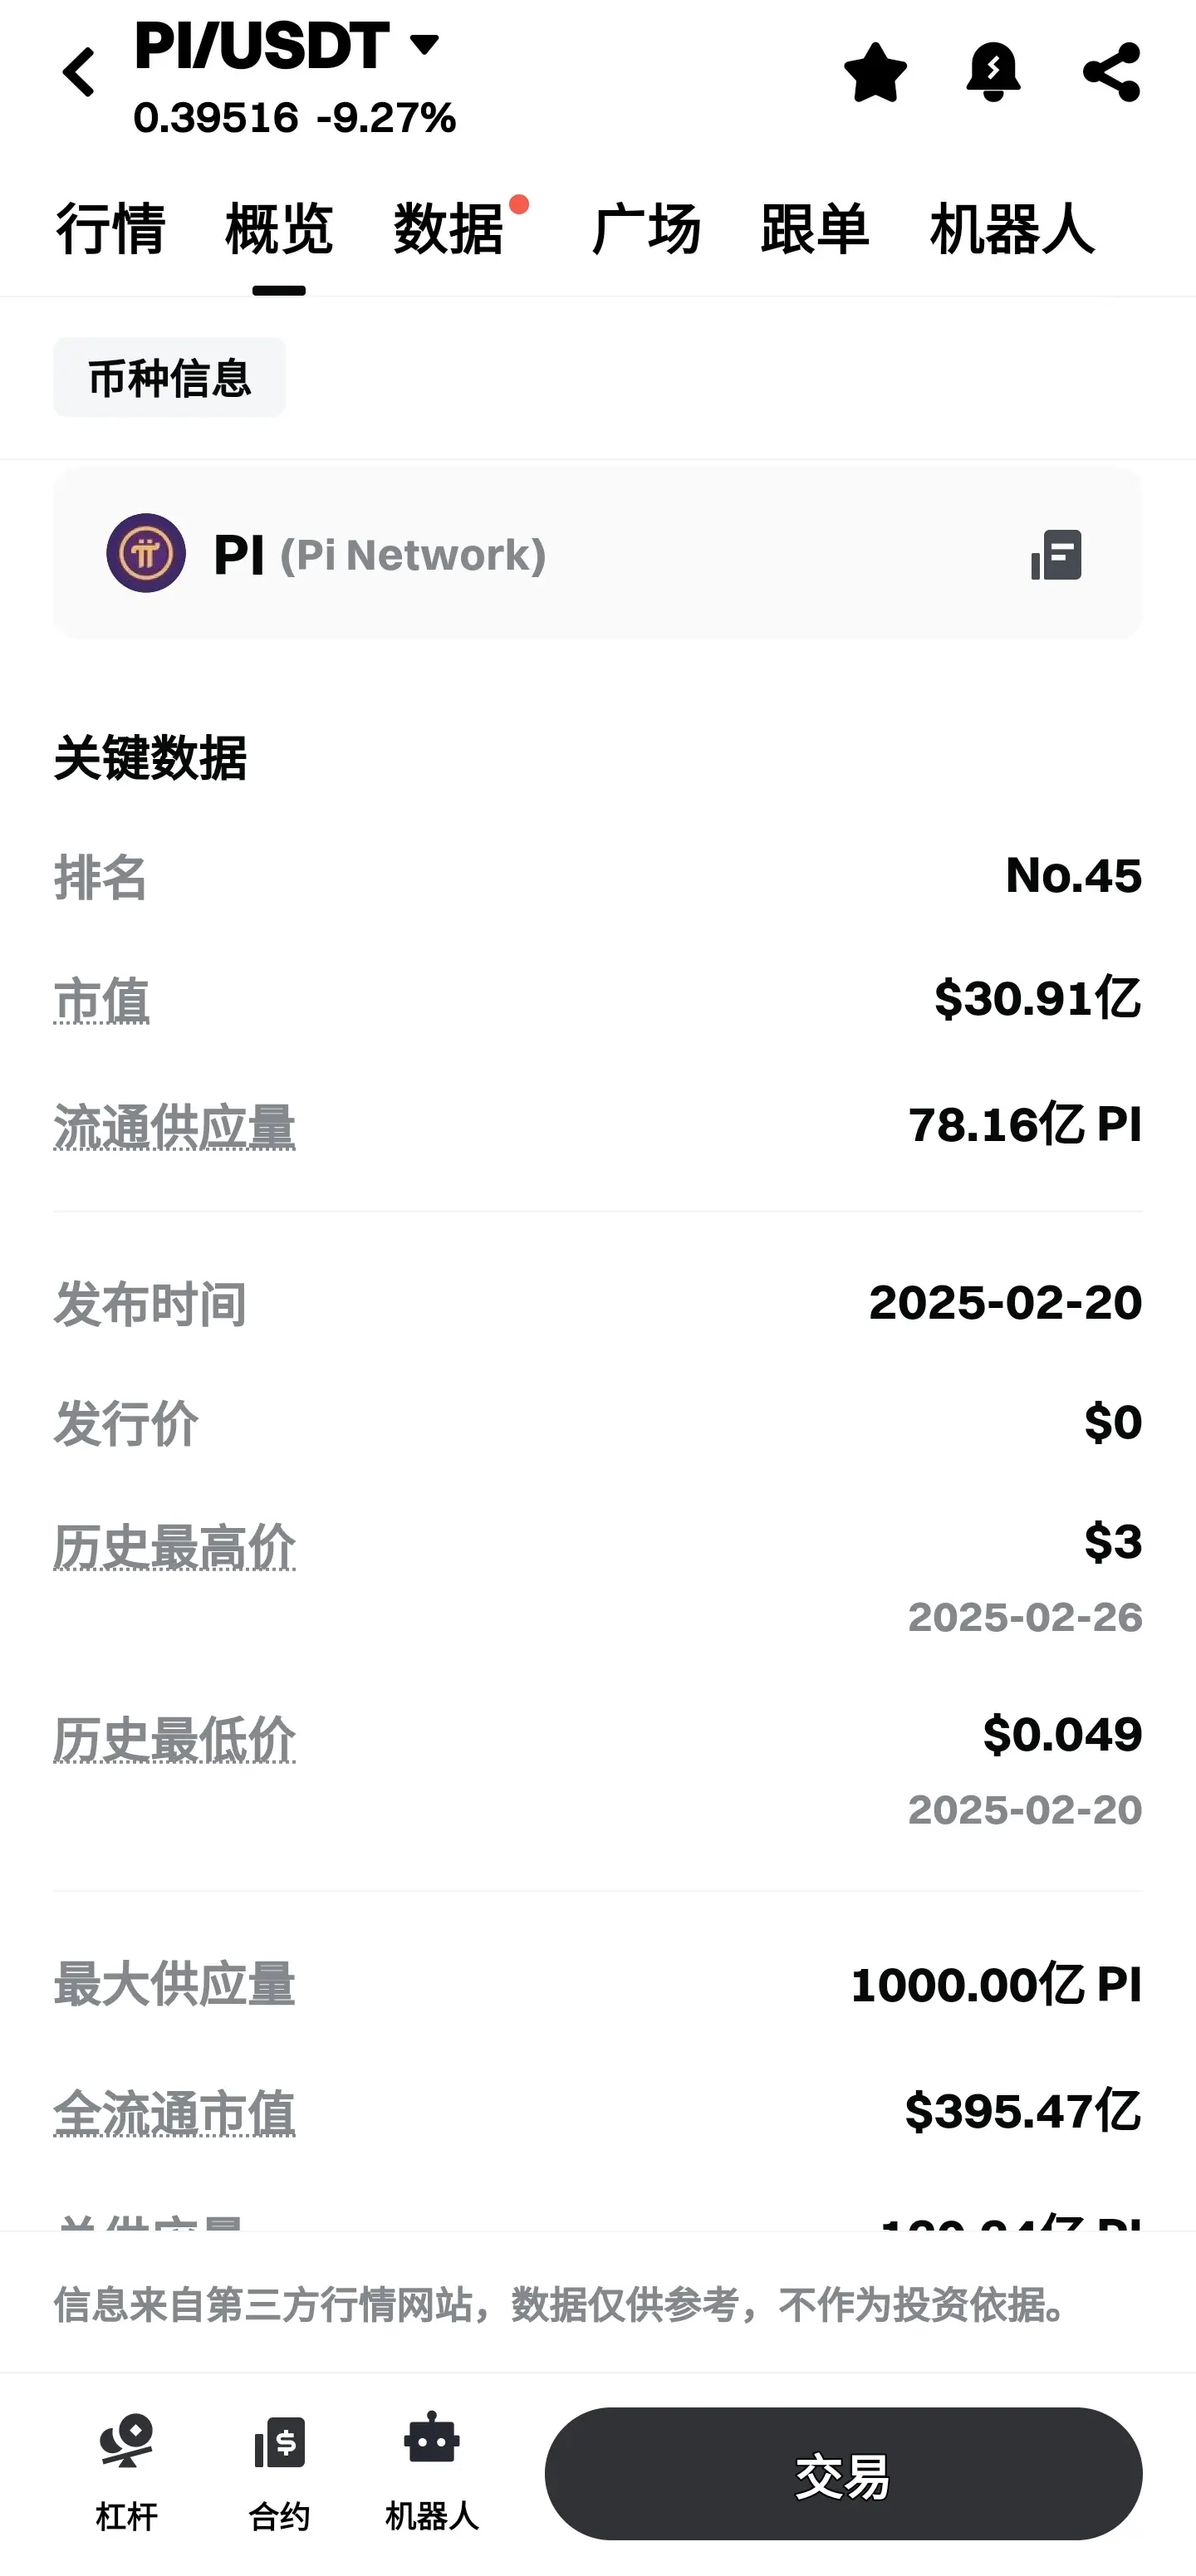Tap the Pi Network coin logo
The width and height of the screenshot is (1196, 2576).
[146, 553]
